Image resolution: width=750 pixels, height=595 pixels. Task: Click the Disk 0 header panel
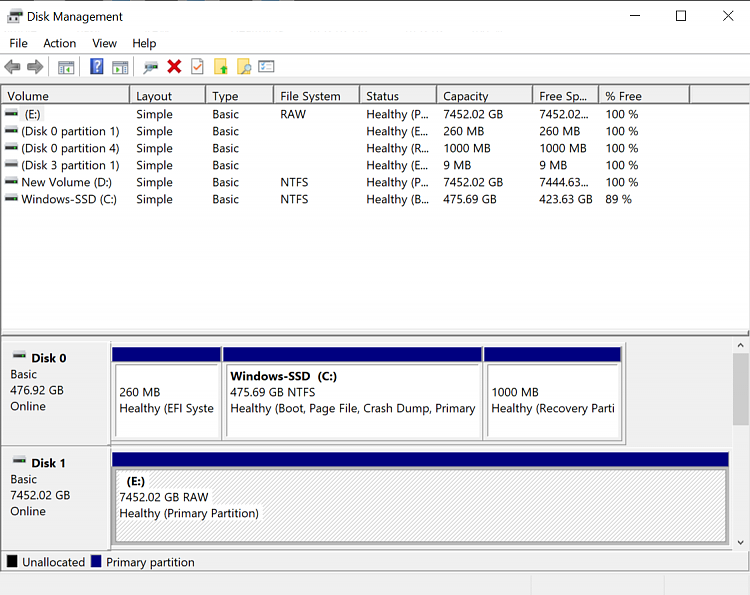coord(56,393)
